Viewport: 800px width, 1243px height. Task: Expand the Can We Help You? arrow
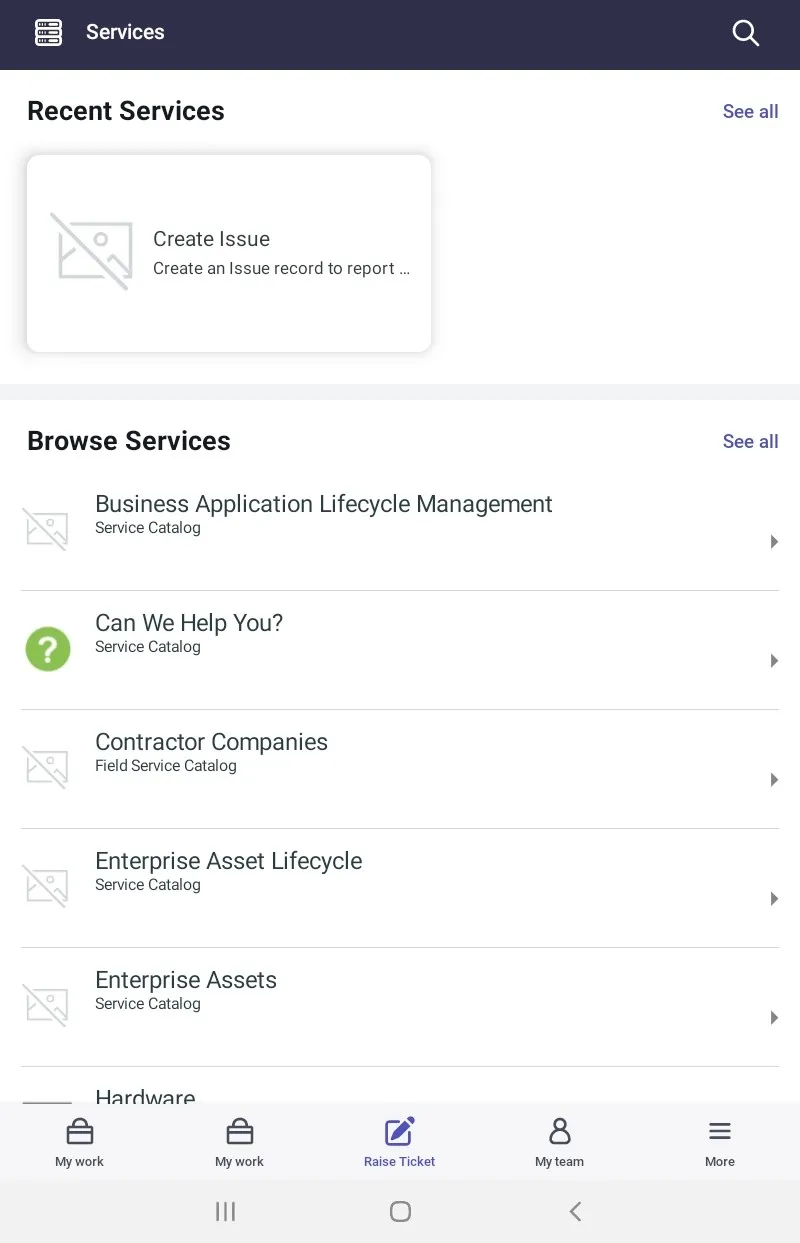coord(774,661)
